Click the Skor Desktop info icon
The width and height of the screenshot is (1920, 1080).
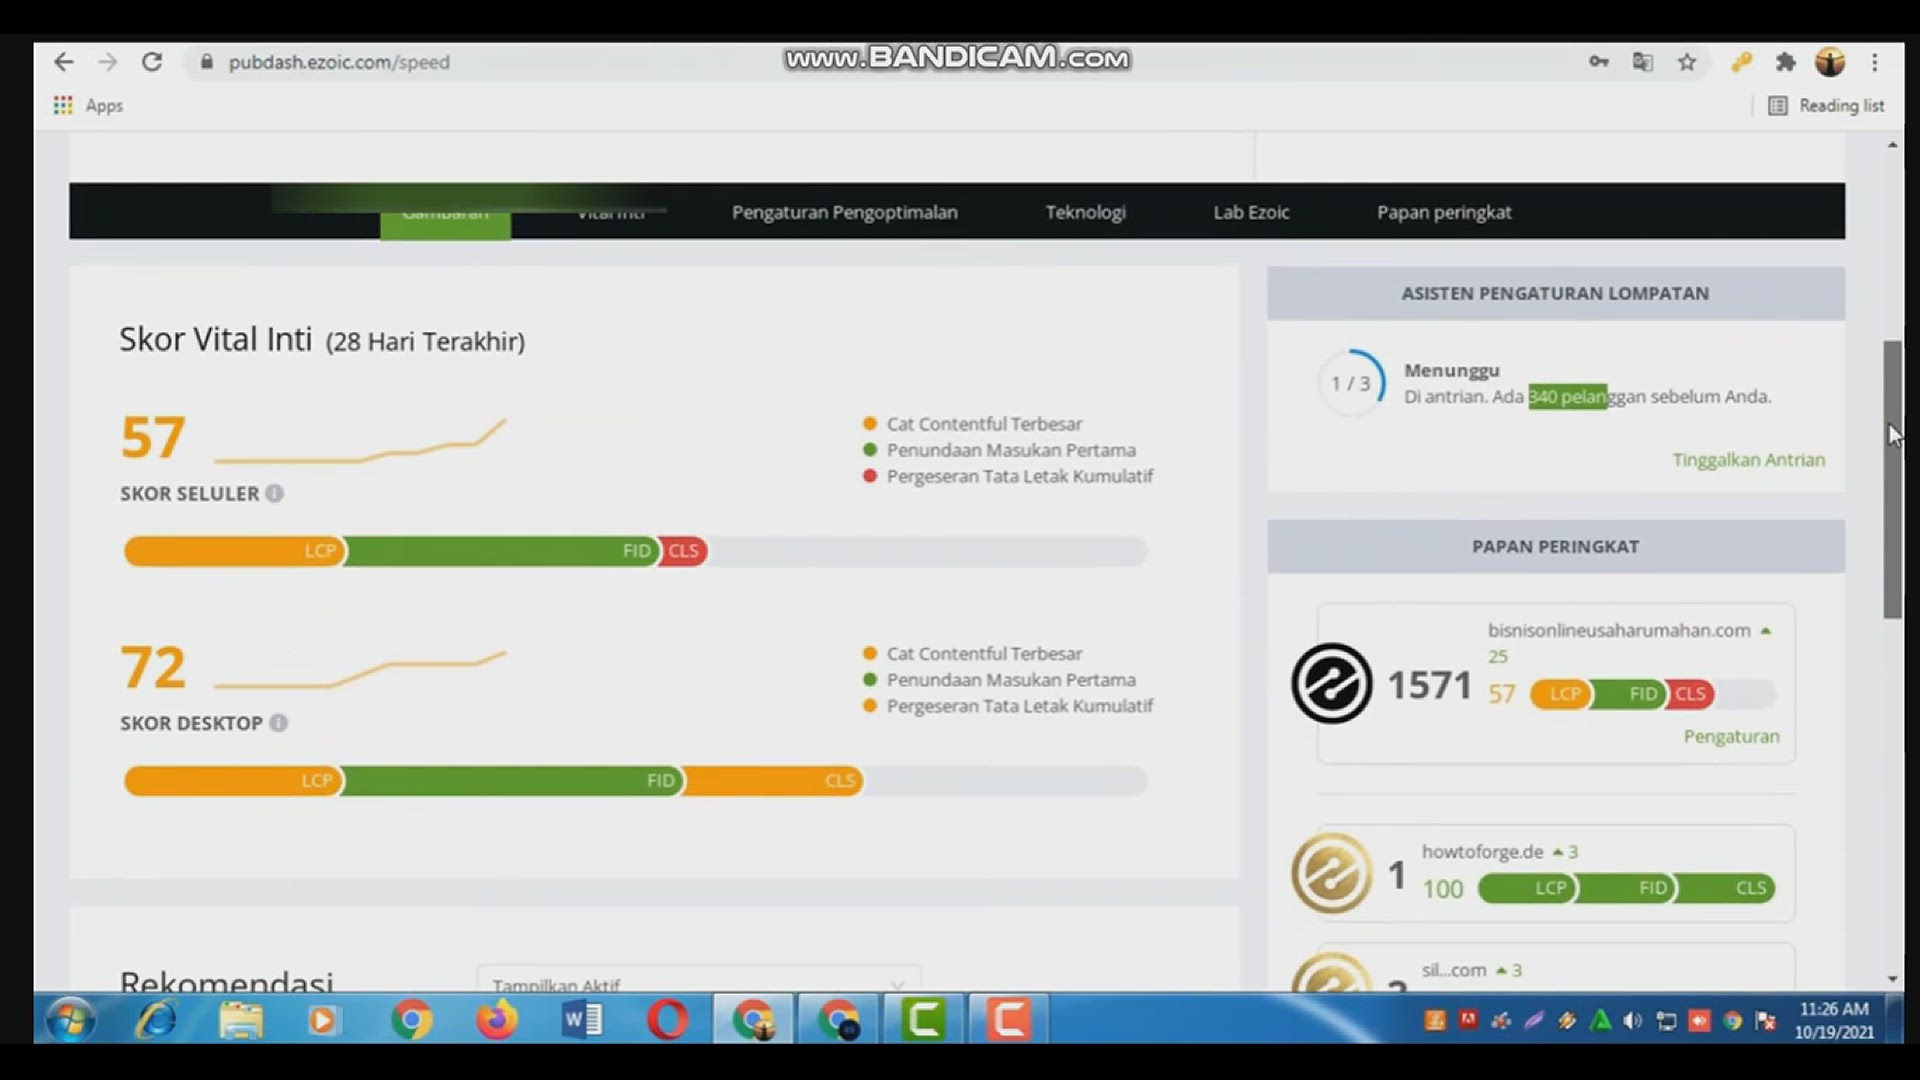(x=279, y=723)
